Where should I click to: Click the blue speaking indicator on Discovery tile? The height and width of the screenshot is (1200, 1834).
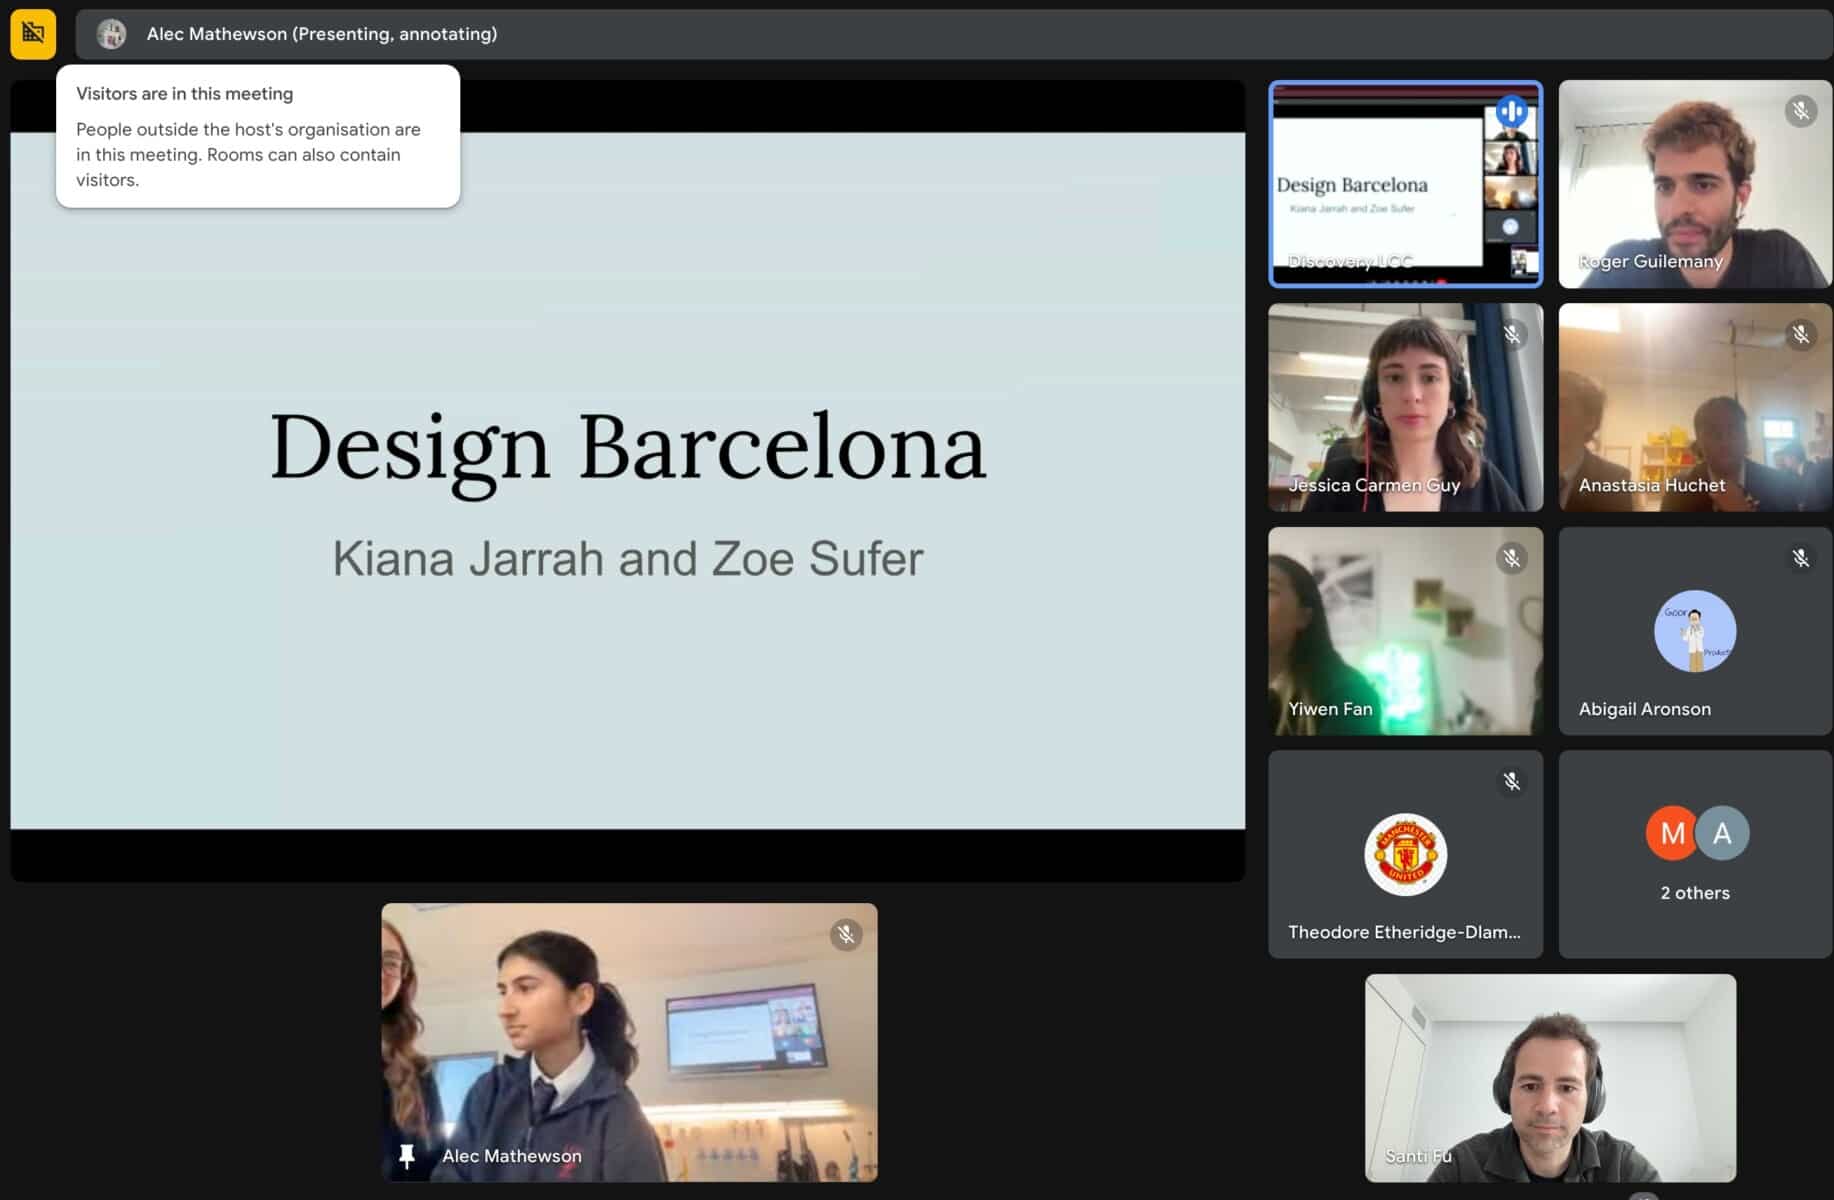tap(1511, 111)
